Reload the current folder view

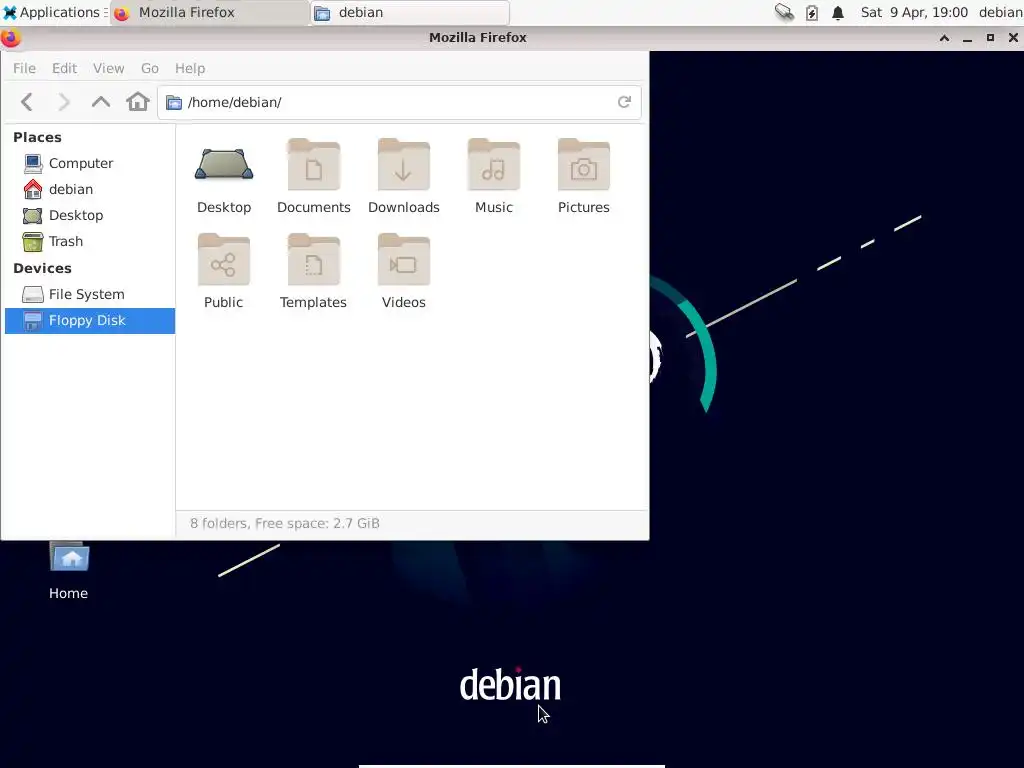tap(624, 102)
